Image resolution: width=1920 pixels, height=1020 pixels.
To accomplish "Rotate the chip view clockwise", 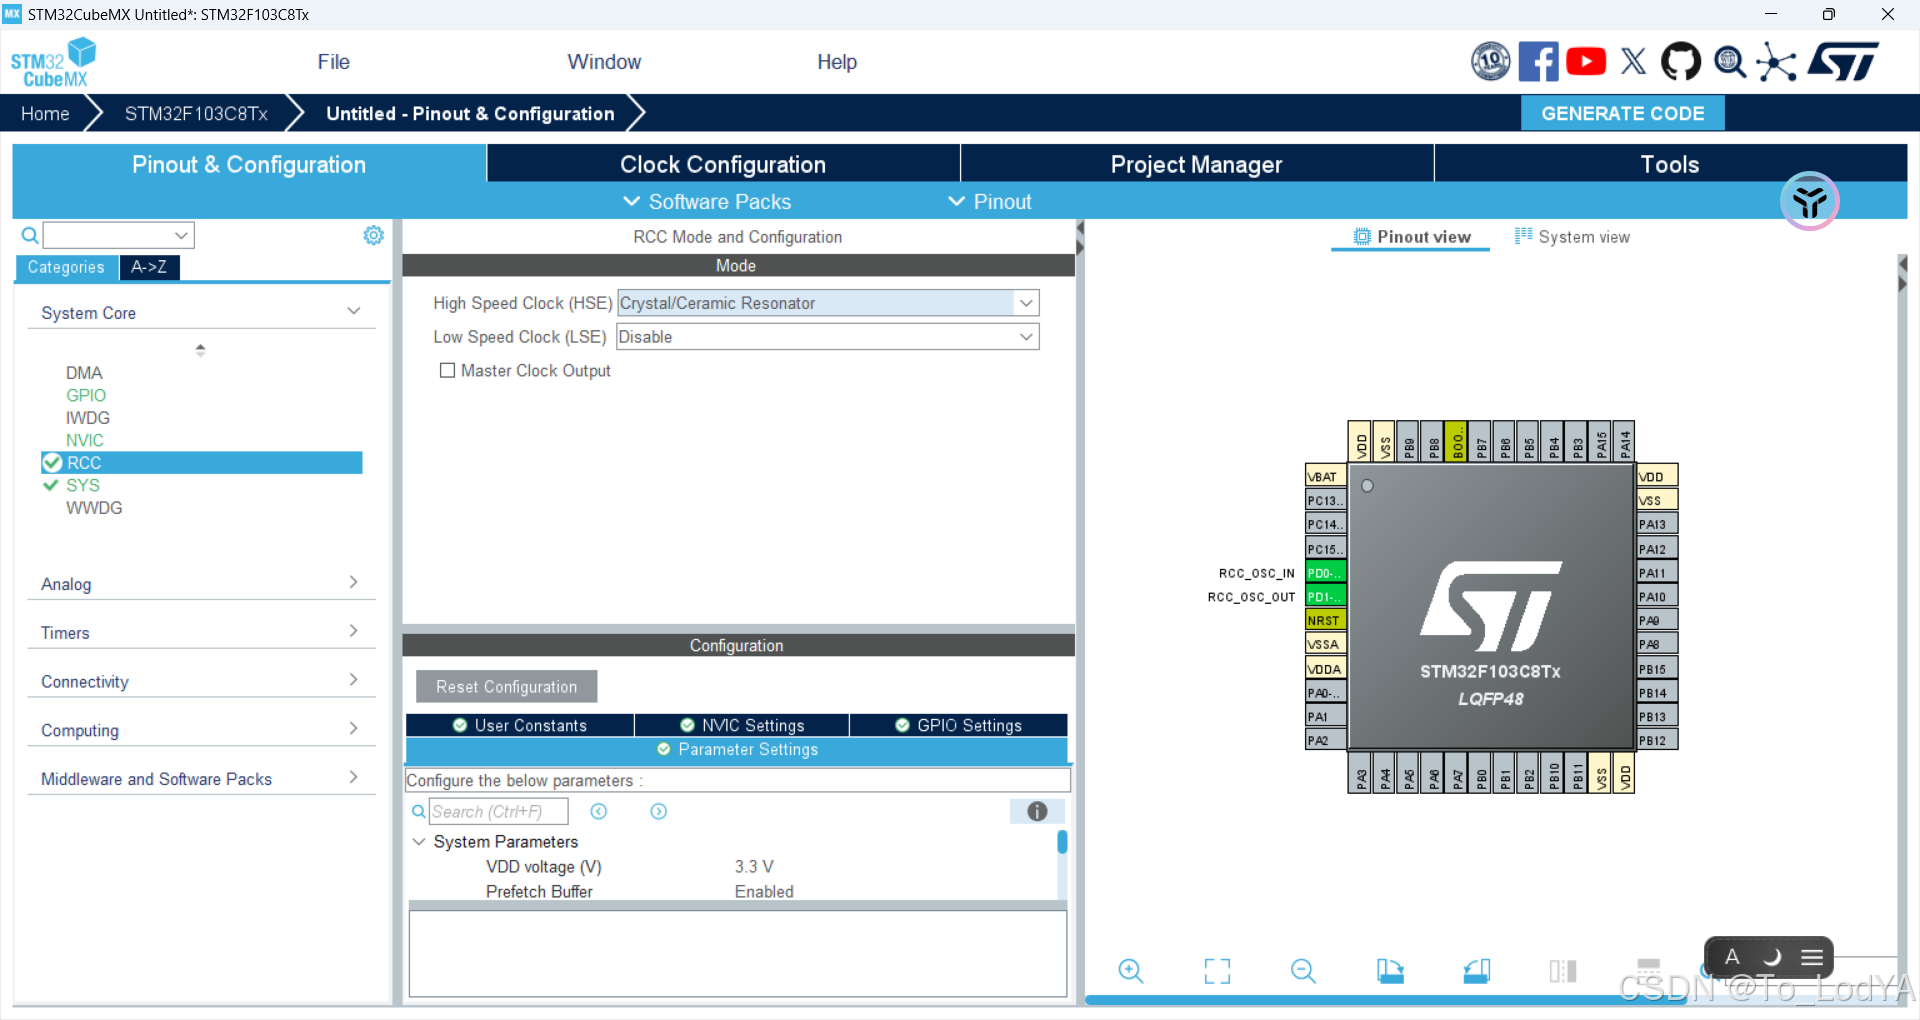I will coord(1390,971).
